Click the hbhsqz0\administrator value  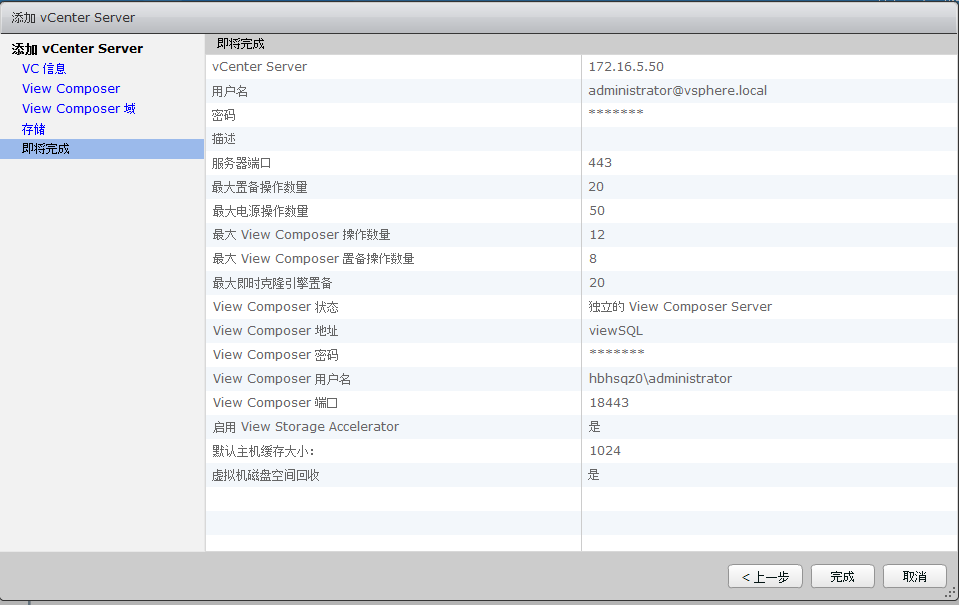(x=661, y=379)
